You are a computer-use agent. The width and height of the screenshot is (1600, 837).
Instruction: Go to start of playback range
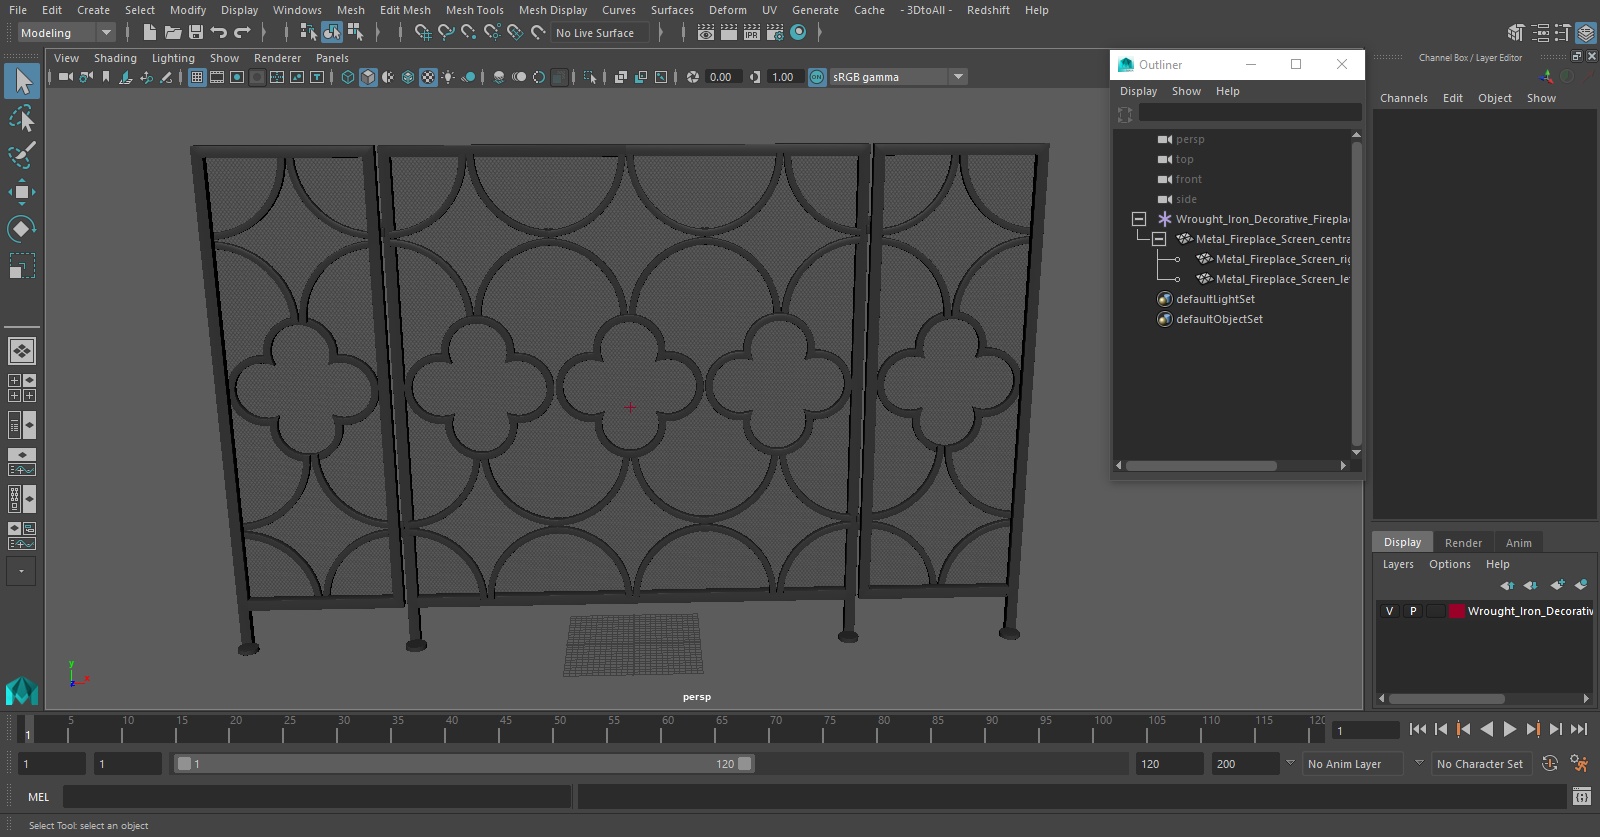tap(1418, 730)
